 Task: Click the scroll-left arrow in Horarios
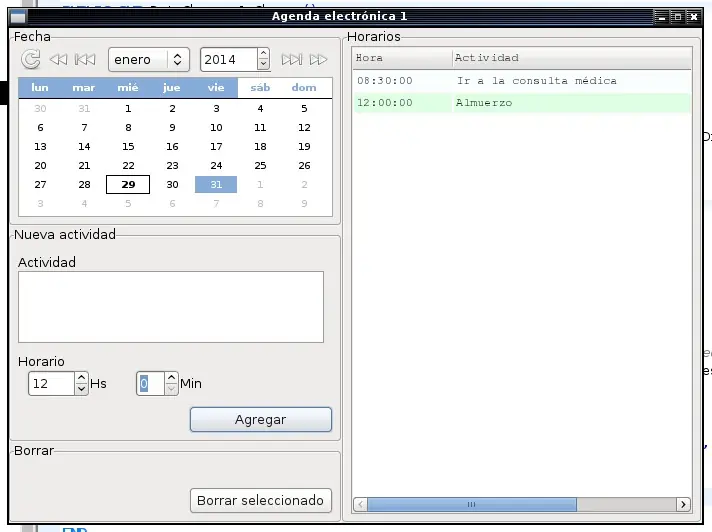point(361,504)
